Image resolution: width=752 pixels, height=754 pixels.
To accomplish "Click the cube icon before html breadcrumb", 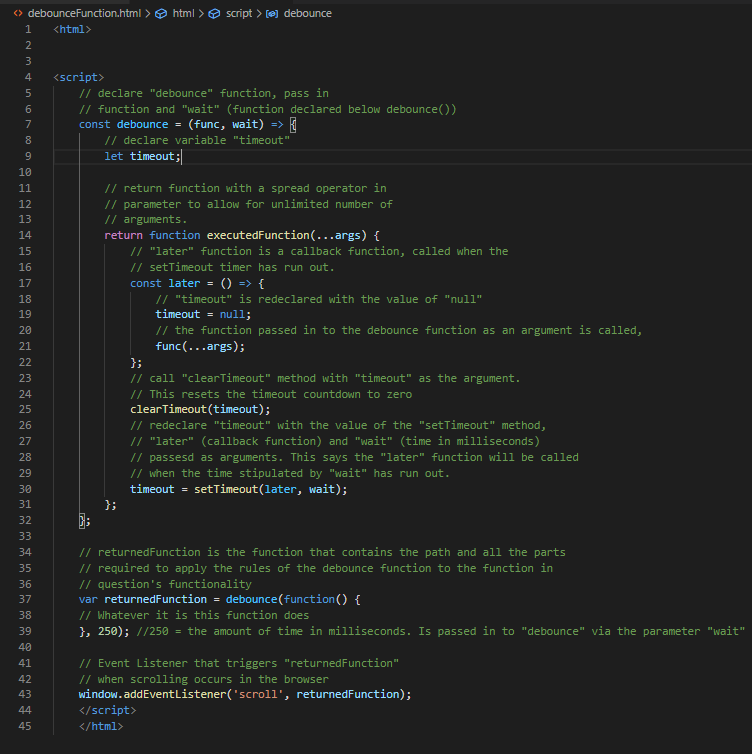I will [x=161, y=13].
